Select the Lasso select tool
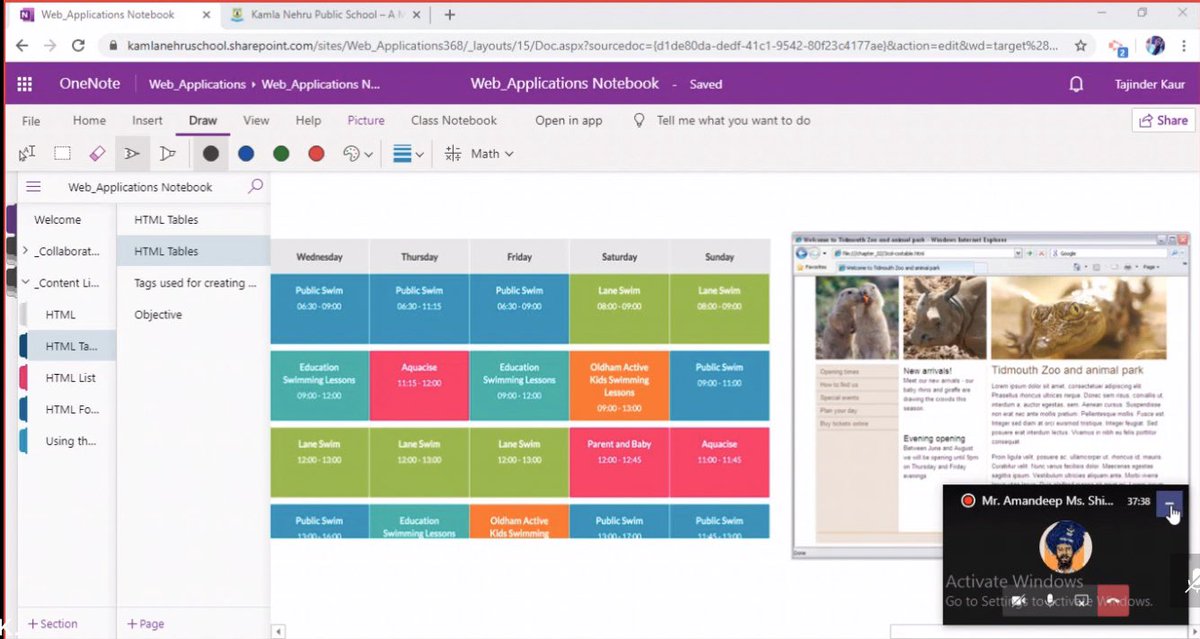Viewport: 1200px width, 639px height. point(62,153)
